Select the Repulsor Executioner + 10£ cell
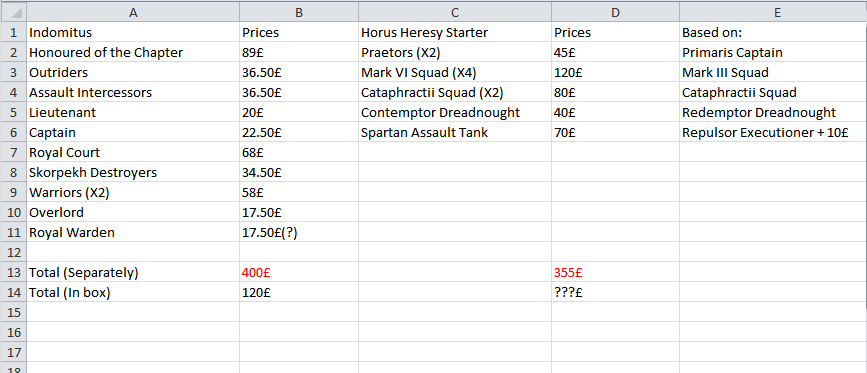The width and height of the screenshot is (867, 373). (773, 133)
